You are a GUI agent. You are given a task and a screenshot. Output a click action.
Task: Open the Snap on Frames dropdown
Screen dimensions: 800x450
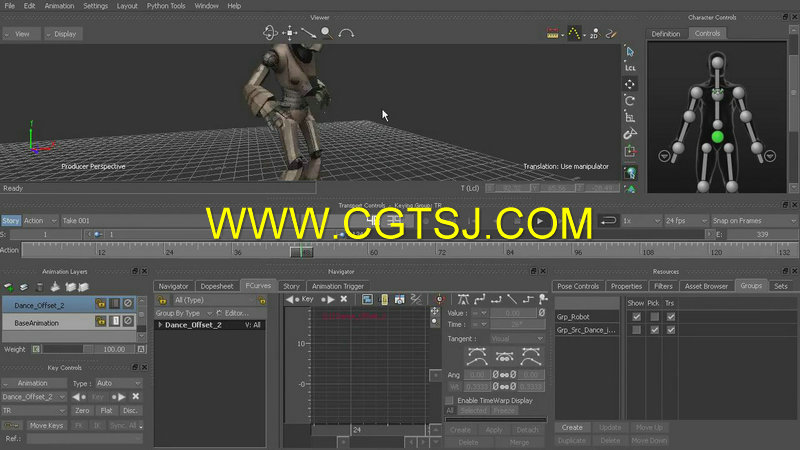[x=754, y=221]
